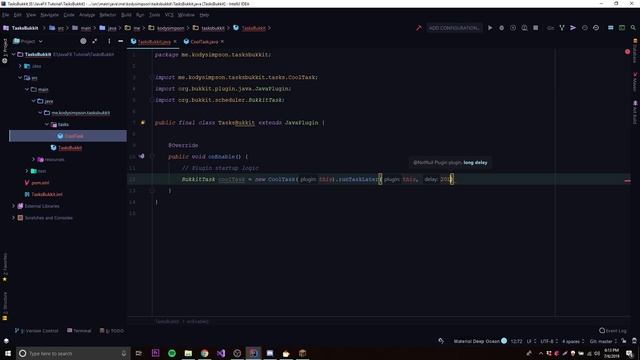This screenshot has height=360, width=640.
Task: Collapse the tasks package node
Action: [x=47, y=124]
